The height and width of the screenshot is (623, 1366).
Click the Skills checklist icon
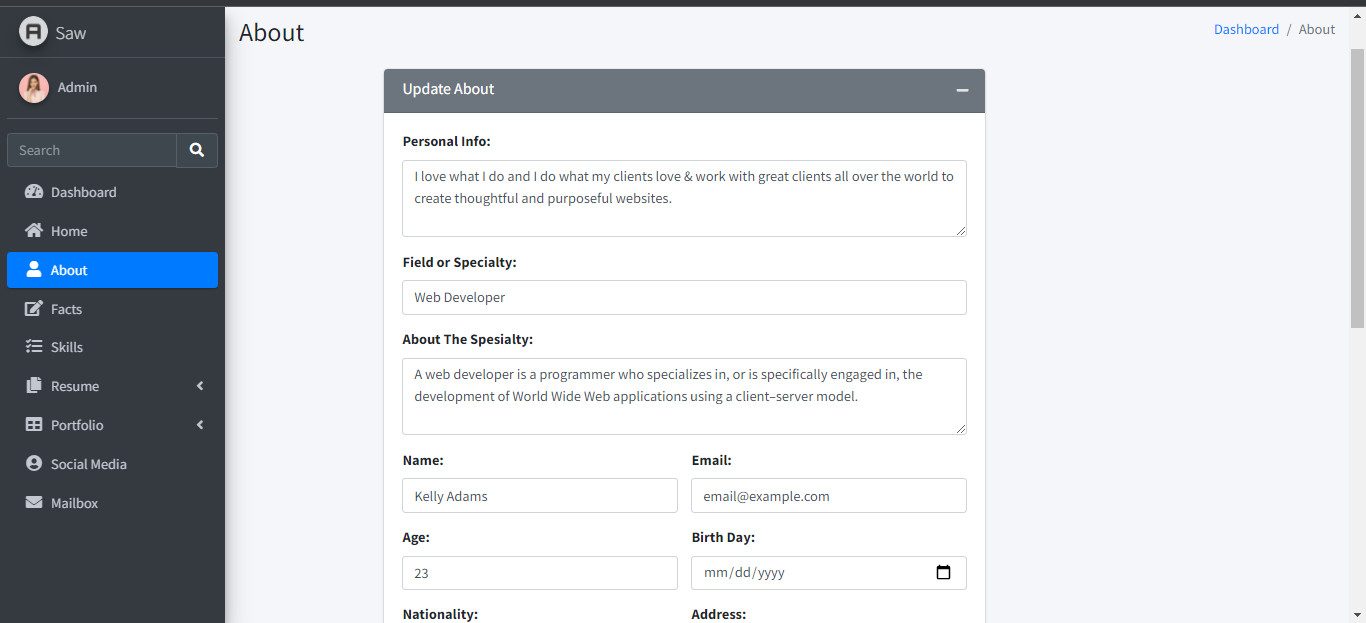(34, 347)
